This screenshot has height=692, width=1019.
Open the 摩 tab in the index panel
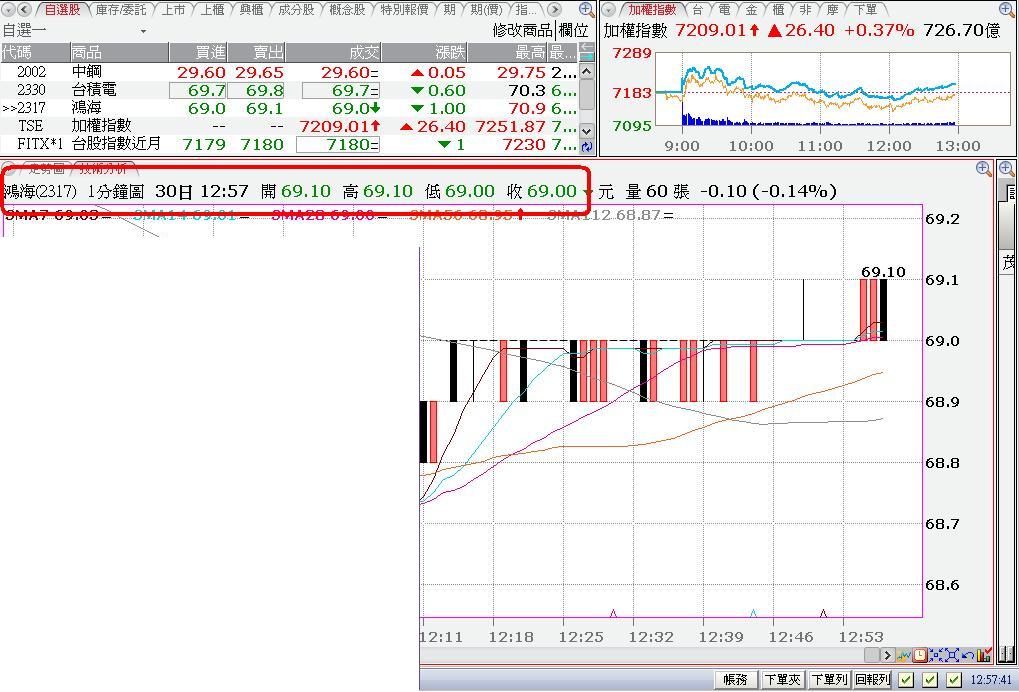point(832,9)
